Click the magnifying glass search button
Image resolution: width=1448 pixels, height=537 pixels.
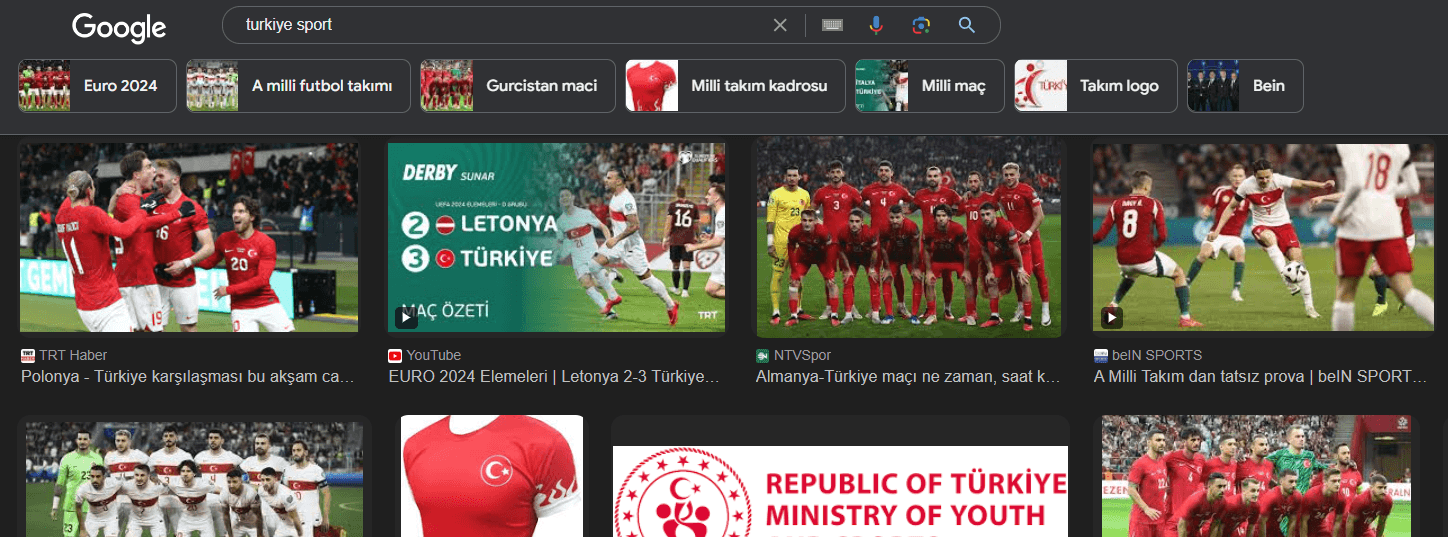click(x=966, y=25)
